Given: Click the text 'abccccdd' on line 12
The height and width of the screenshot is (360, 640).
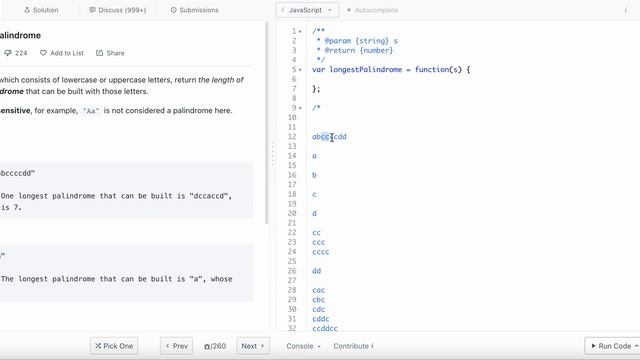Looking at the screenshot, I should point(329,137).
